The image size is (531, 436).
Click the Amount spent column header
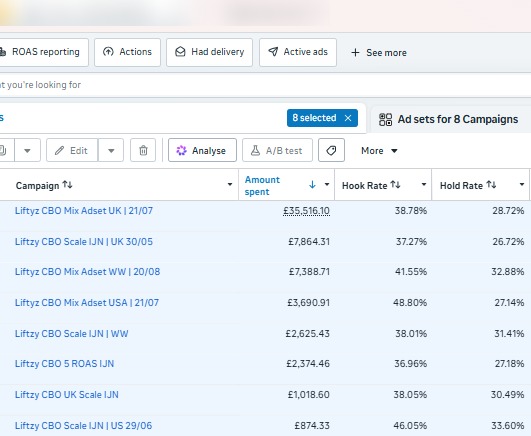(x=262, y=185)
